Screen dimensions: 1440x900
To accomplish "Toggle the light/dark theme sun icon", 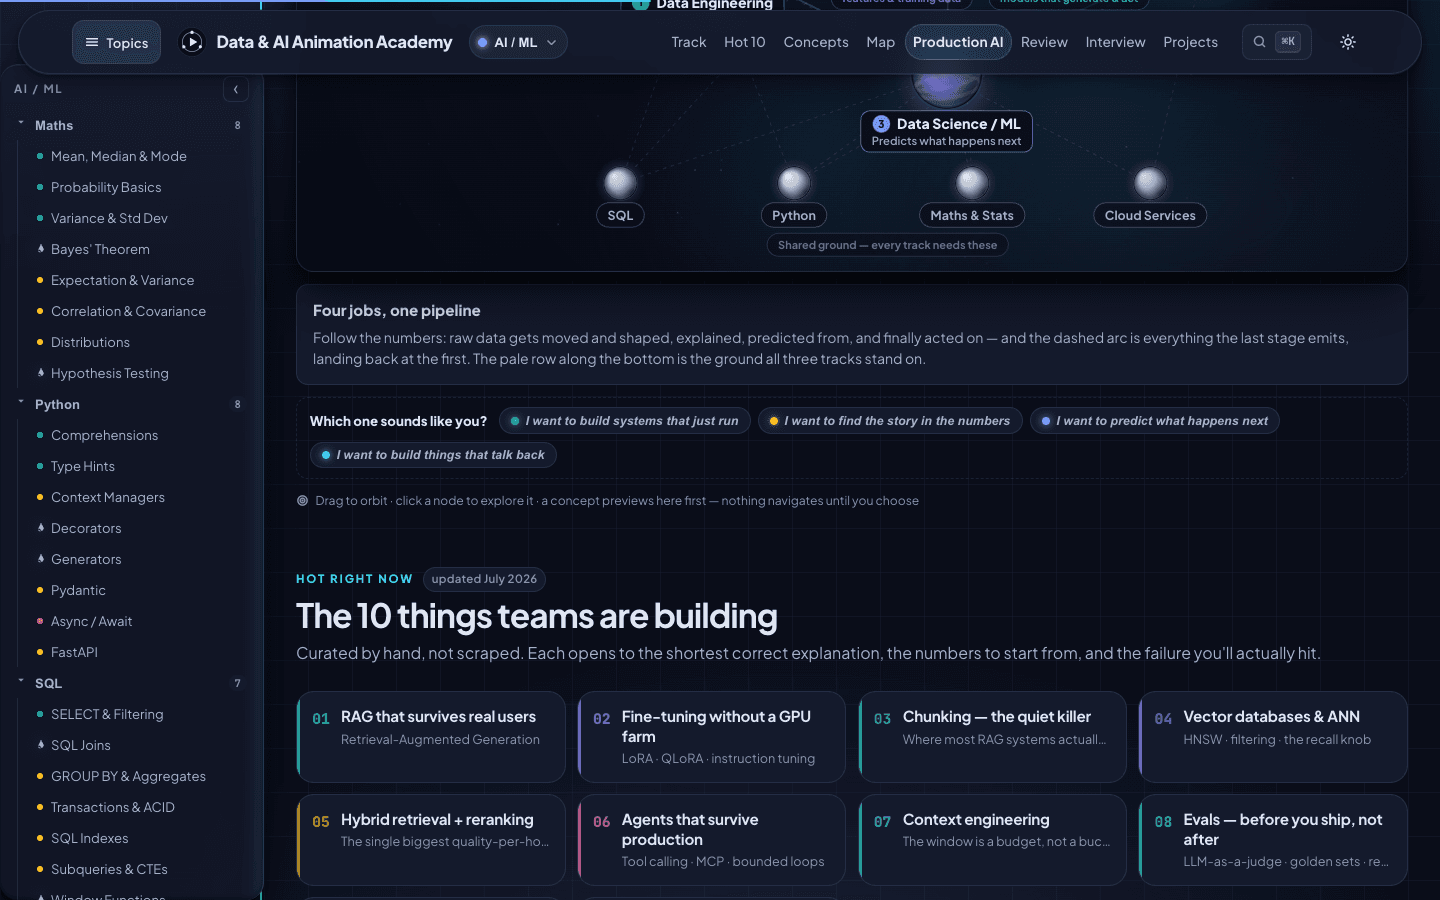I will [1348, 42].
